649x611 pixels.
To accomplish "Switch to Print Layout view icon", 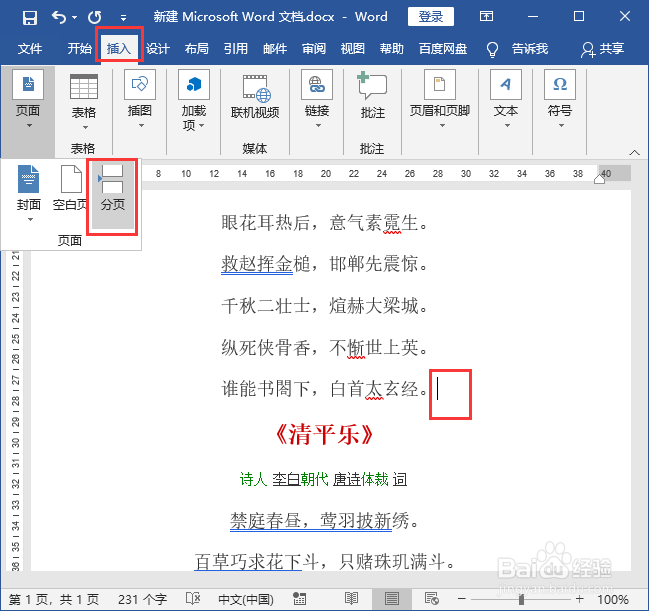I will click(392, 598).
